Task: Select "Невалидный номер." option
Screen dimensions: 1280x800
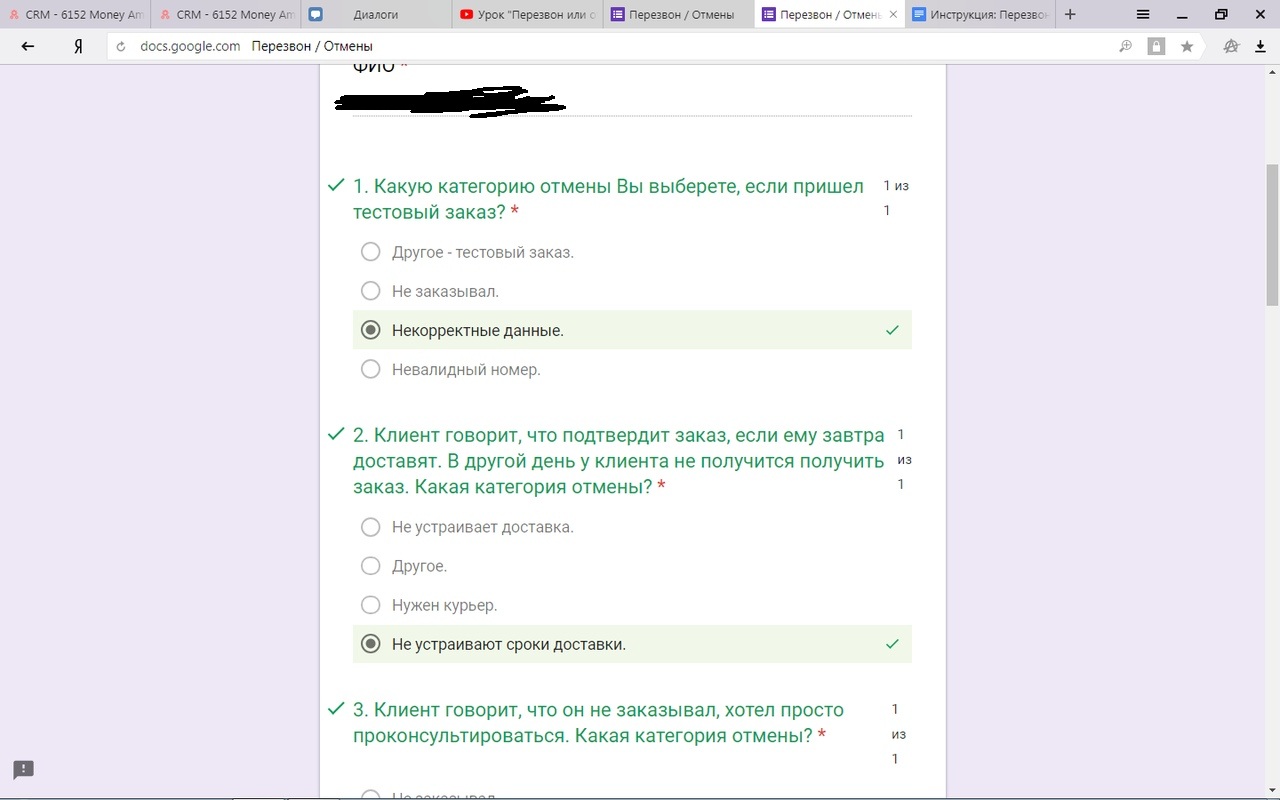Action: [x=371, y=369]
